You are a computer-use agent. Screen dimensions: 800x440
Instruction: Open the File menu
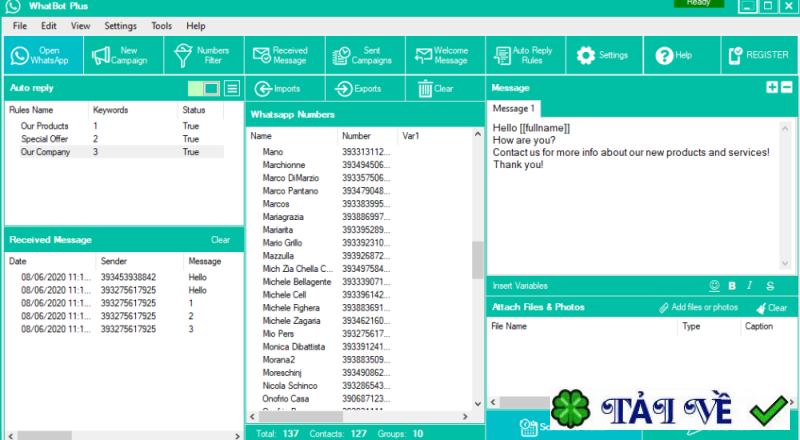pyautogui.click(x=20, y=26)
